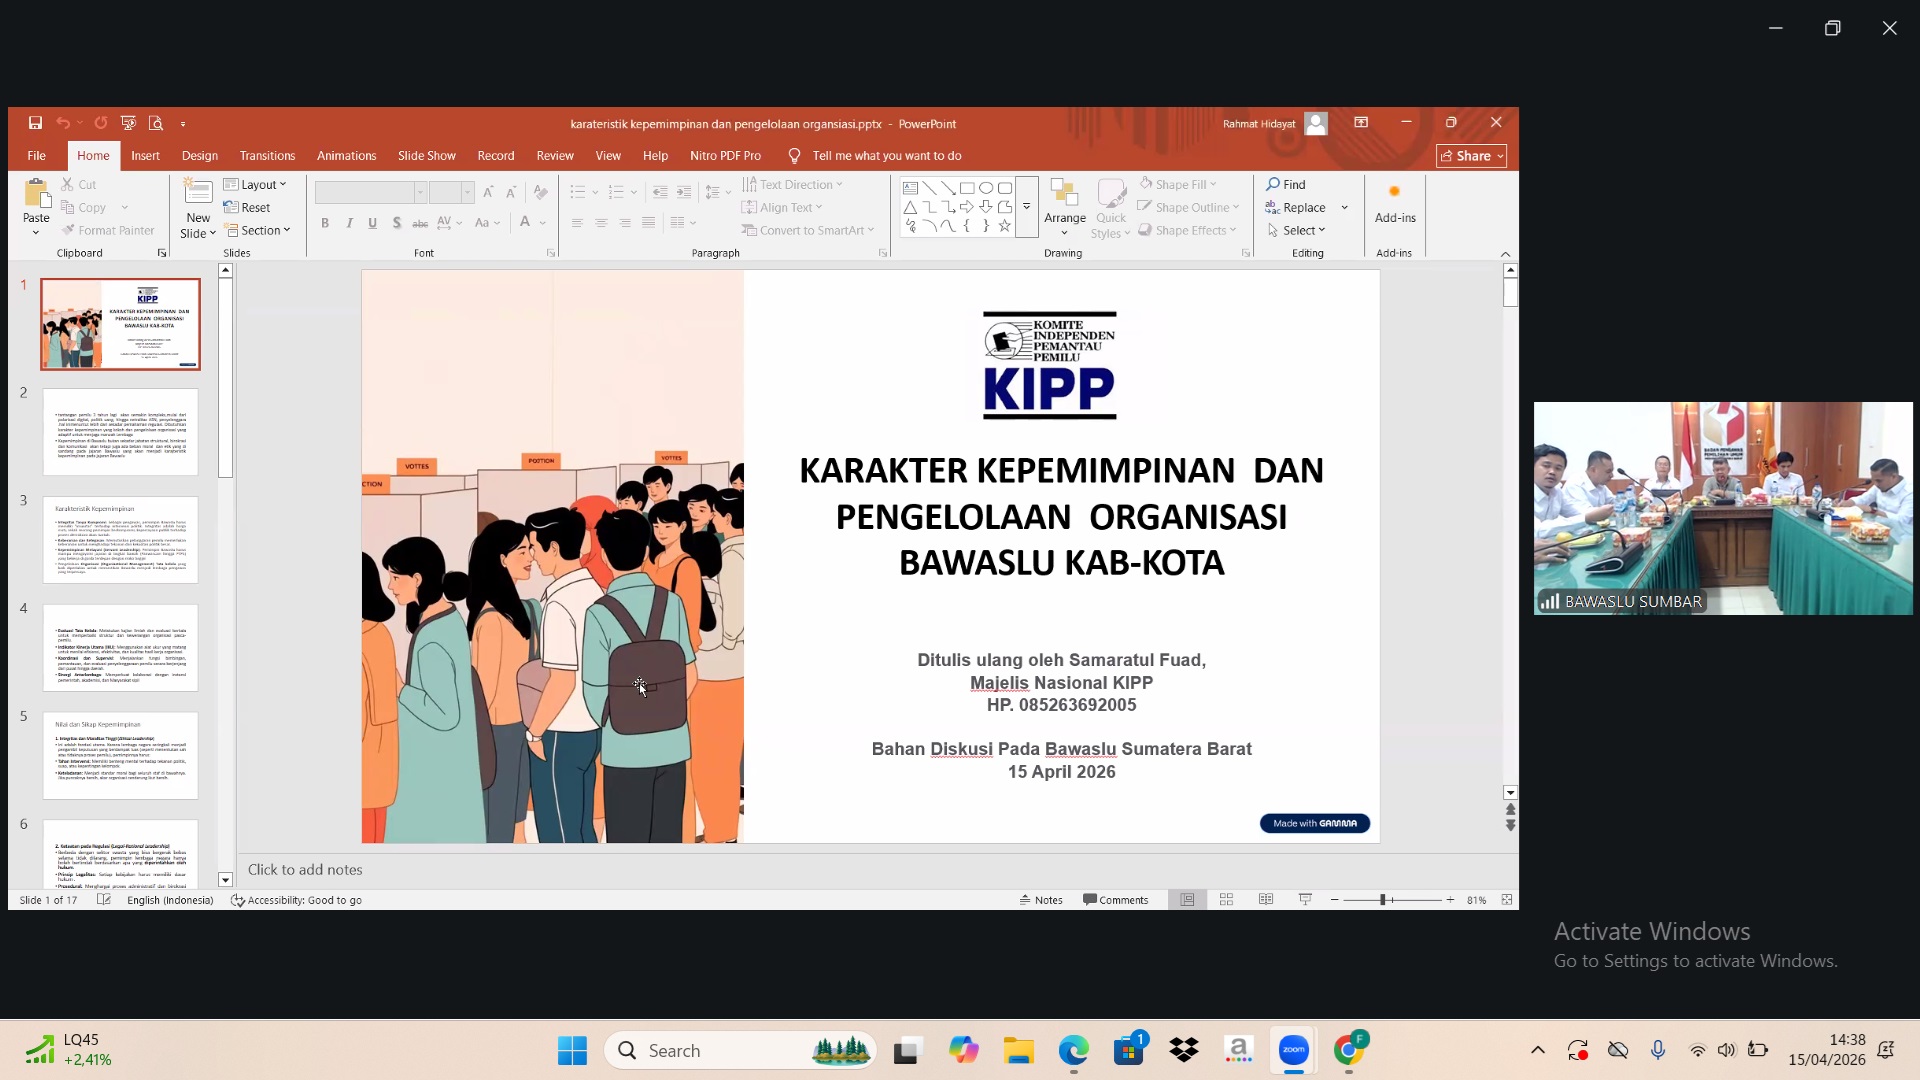The image size is (1920, 1080).
Task: Expand Text Direction dropdown
Action: pyautogui.click(x=792, y=184)
